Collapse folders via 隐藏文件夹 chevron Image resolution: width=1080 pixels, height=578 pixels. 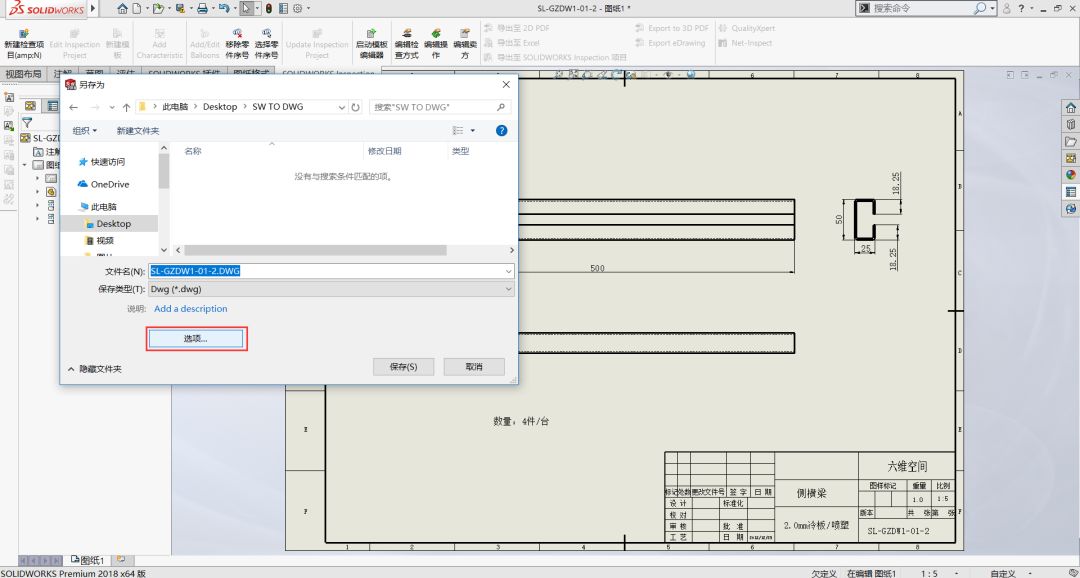point(71,369)
